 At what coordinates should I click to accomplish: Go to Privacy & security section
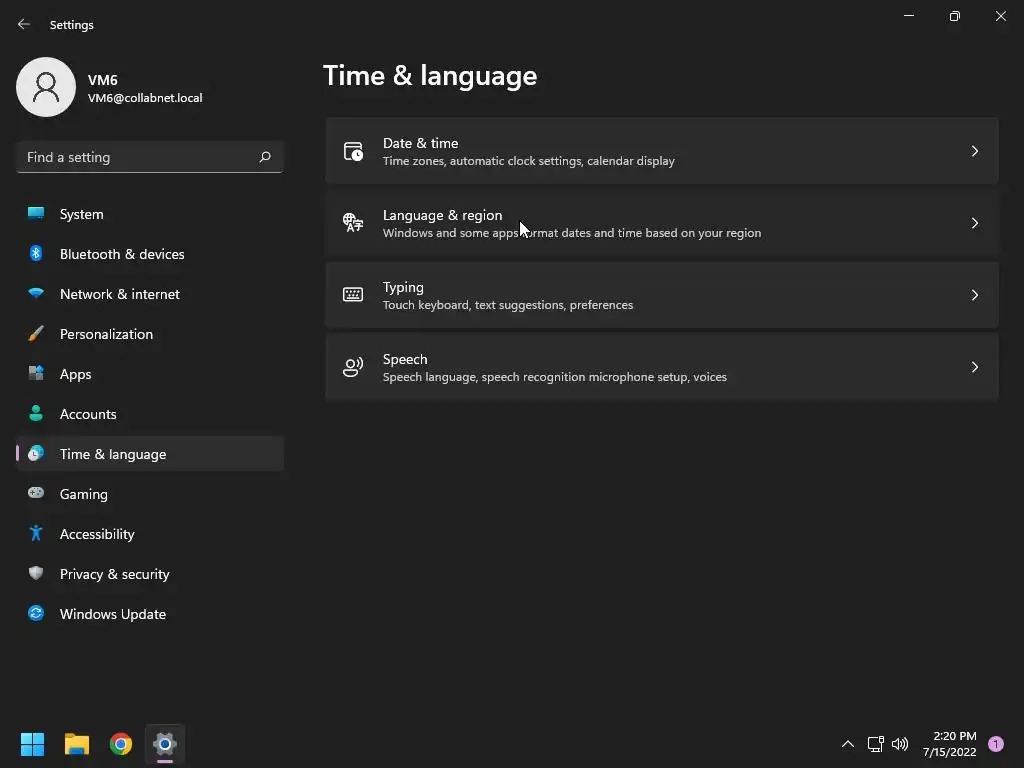[150, 574]
